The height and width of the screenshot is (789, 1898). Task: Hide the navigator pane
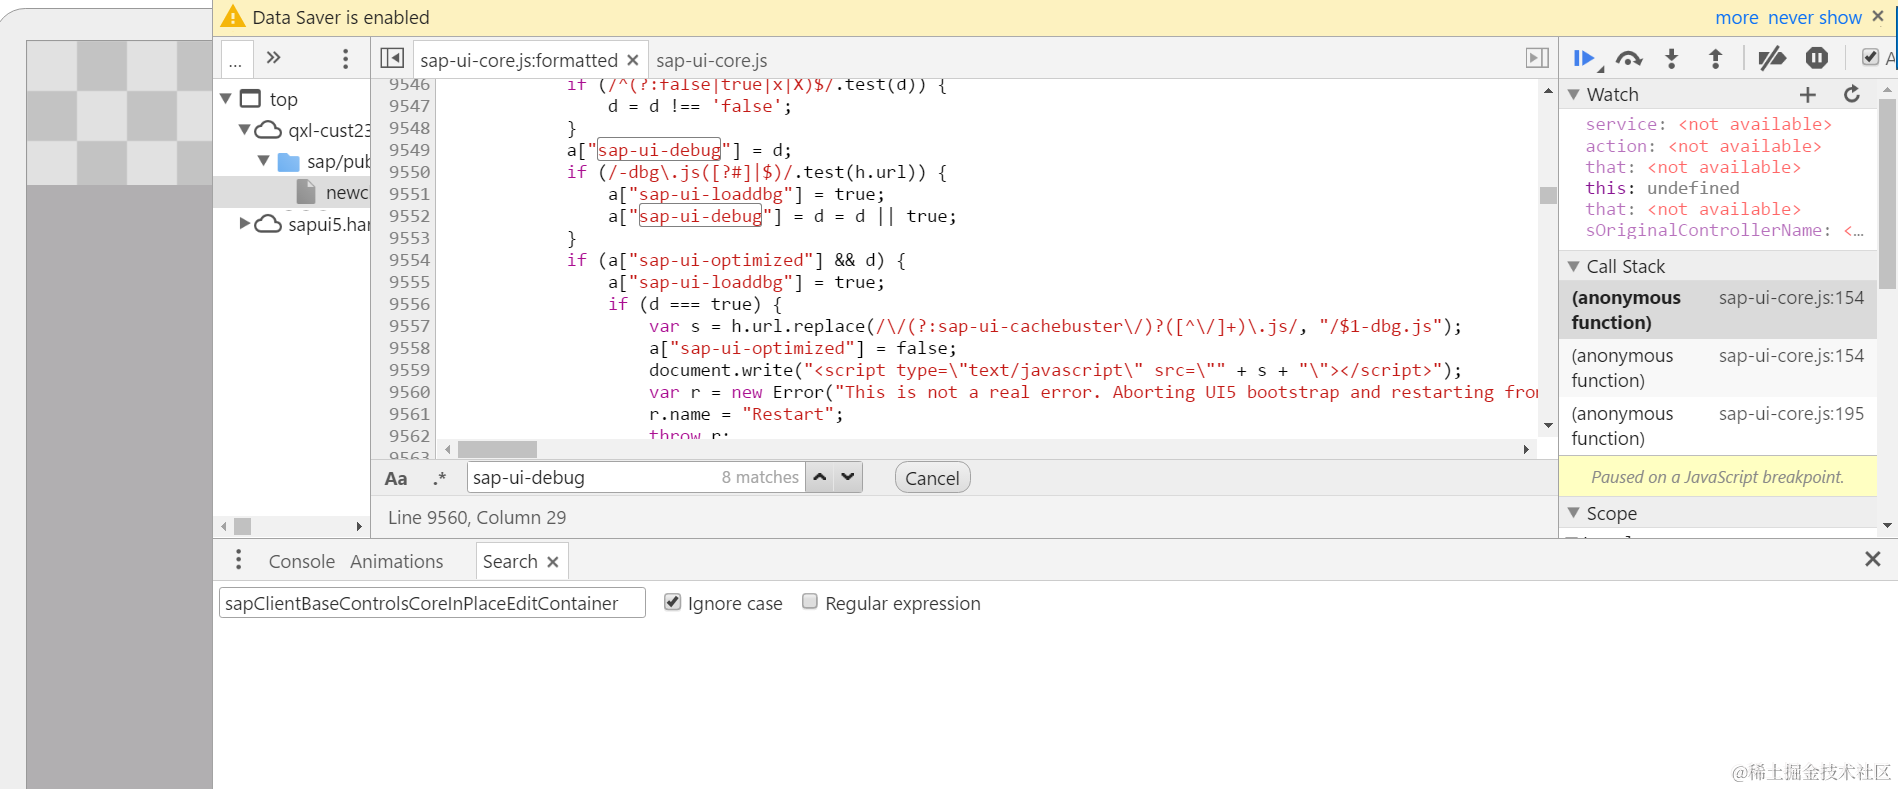[x=392, y=59]
